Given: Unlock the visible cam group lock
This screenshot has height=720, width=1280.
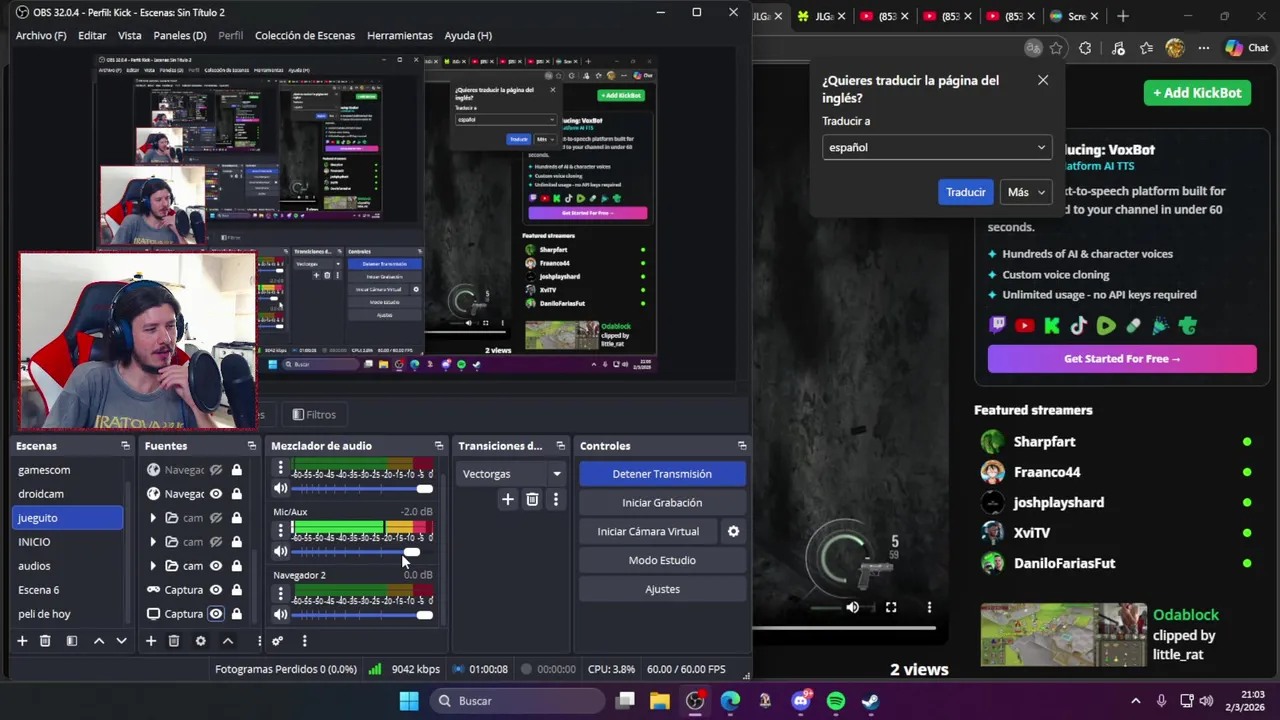Looking at the screenshot, I should pyautogui.click(x=236, y=566).
